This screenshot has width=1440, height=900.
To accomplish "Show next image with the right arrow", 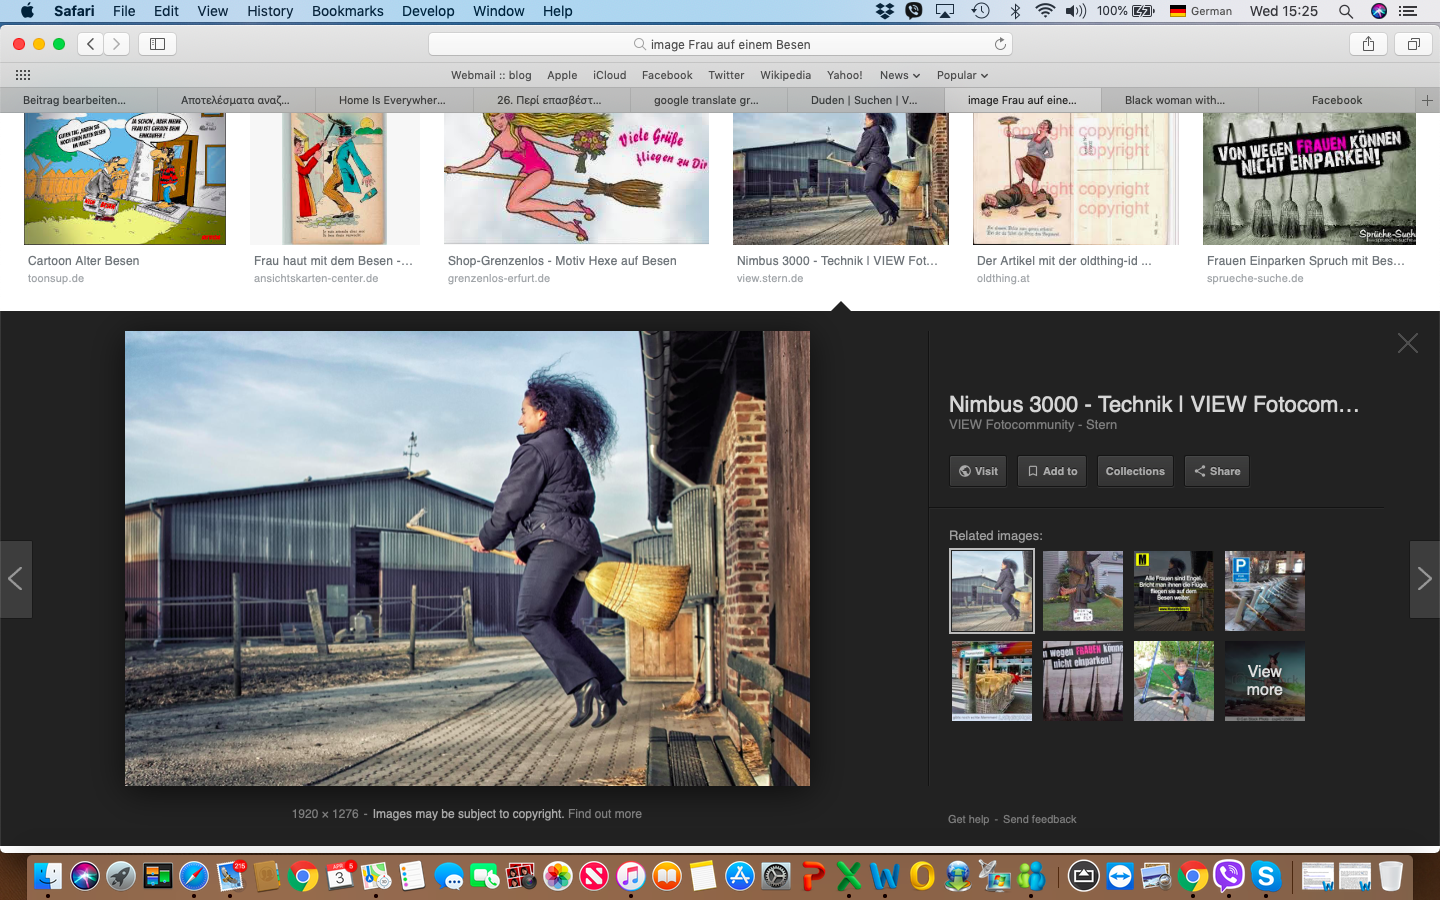I will (x=1424, y=579).
